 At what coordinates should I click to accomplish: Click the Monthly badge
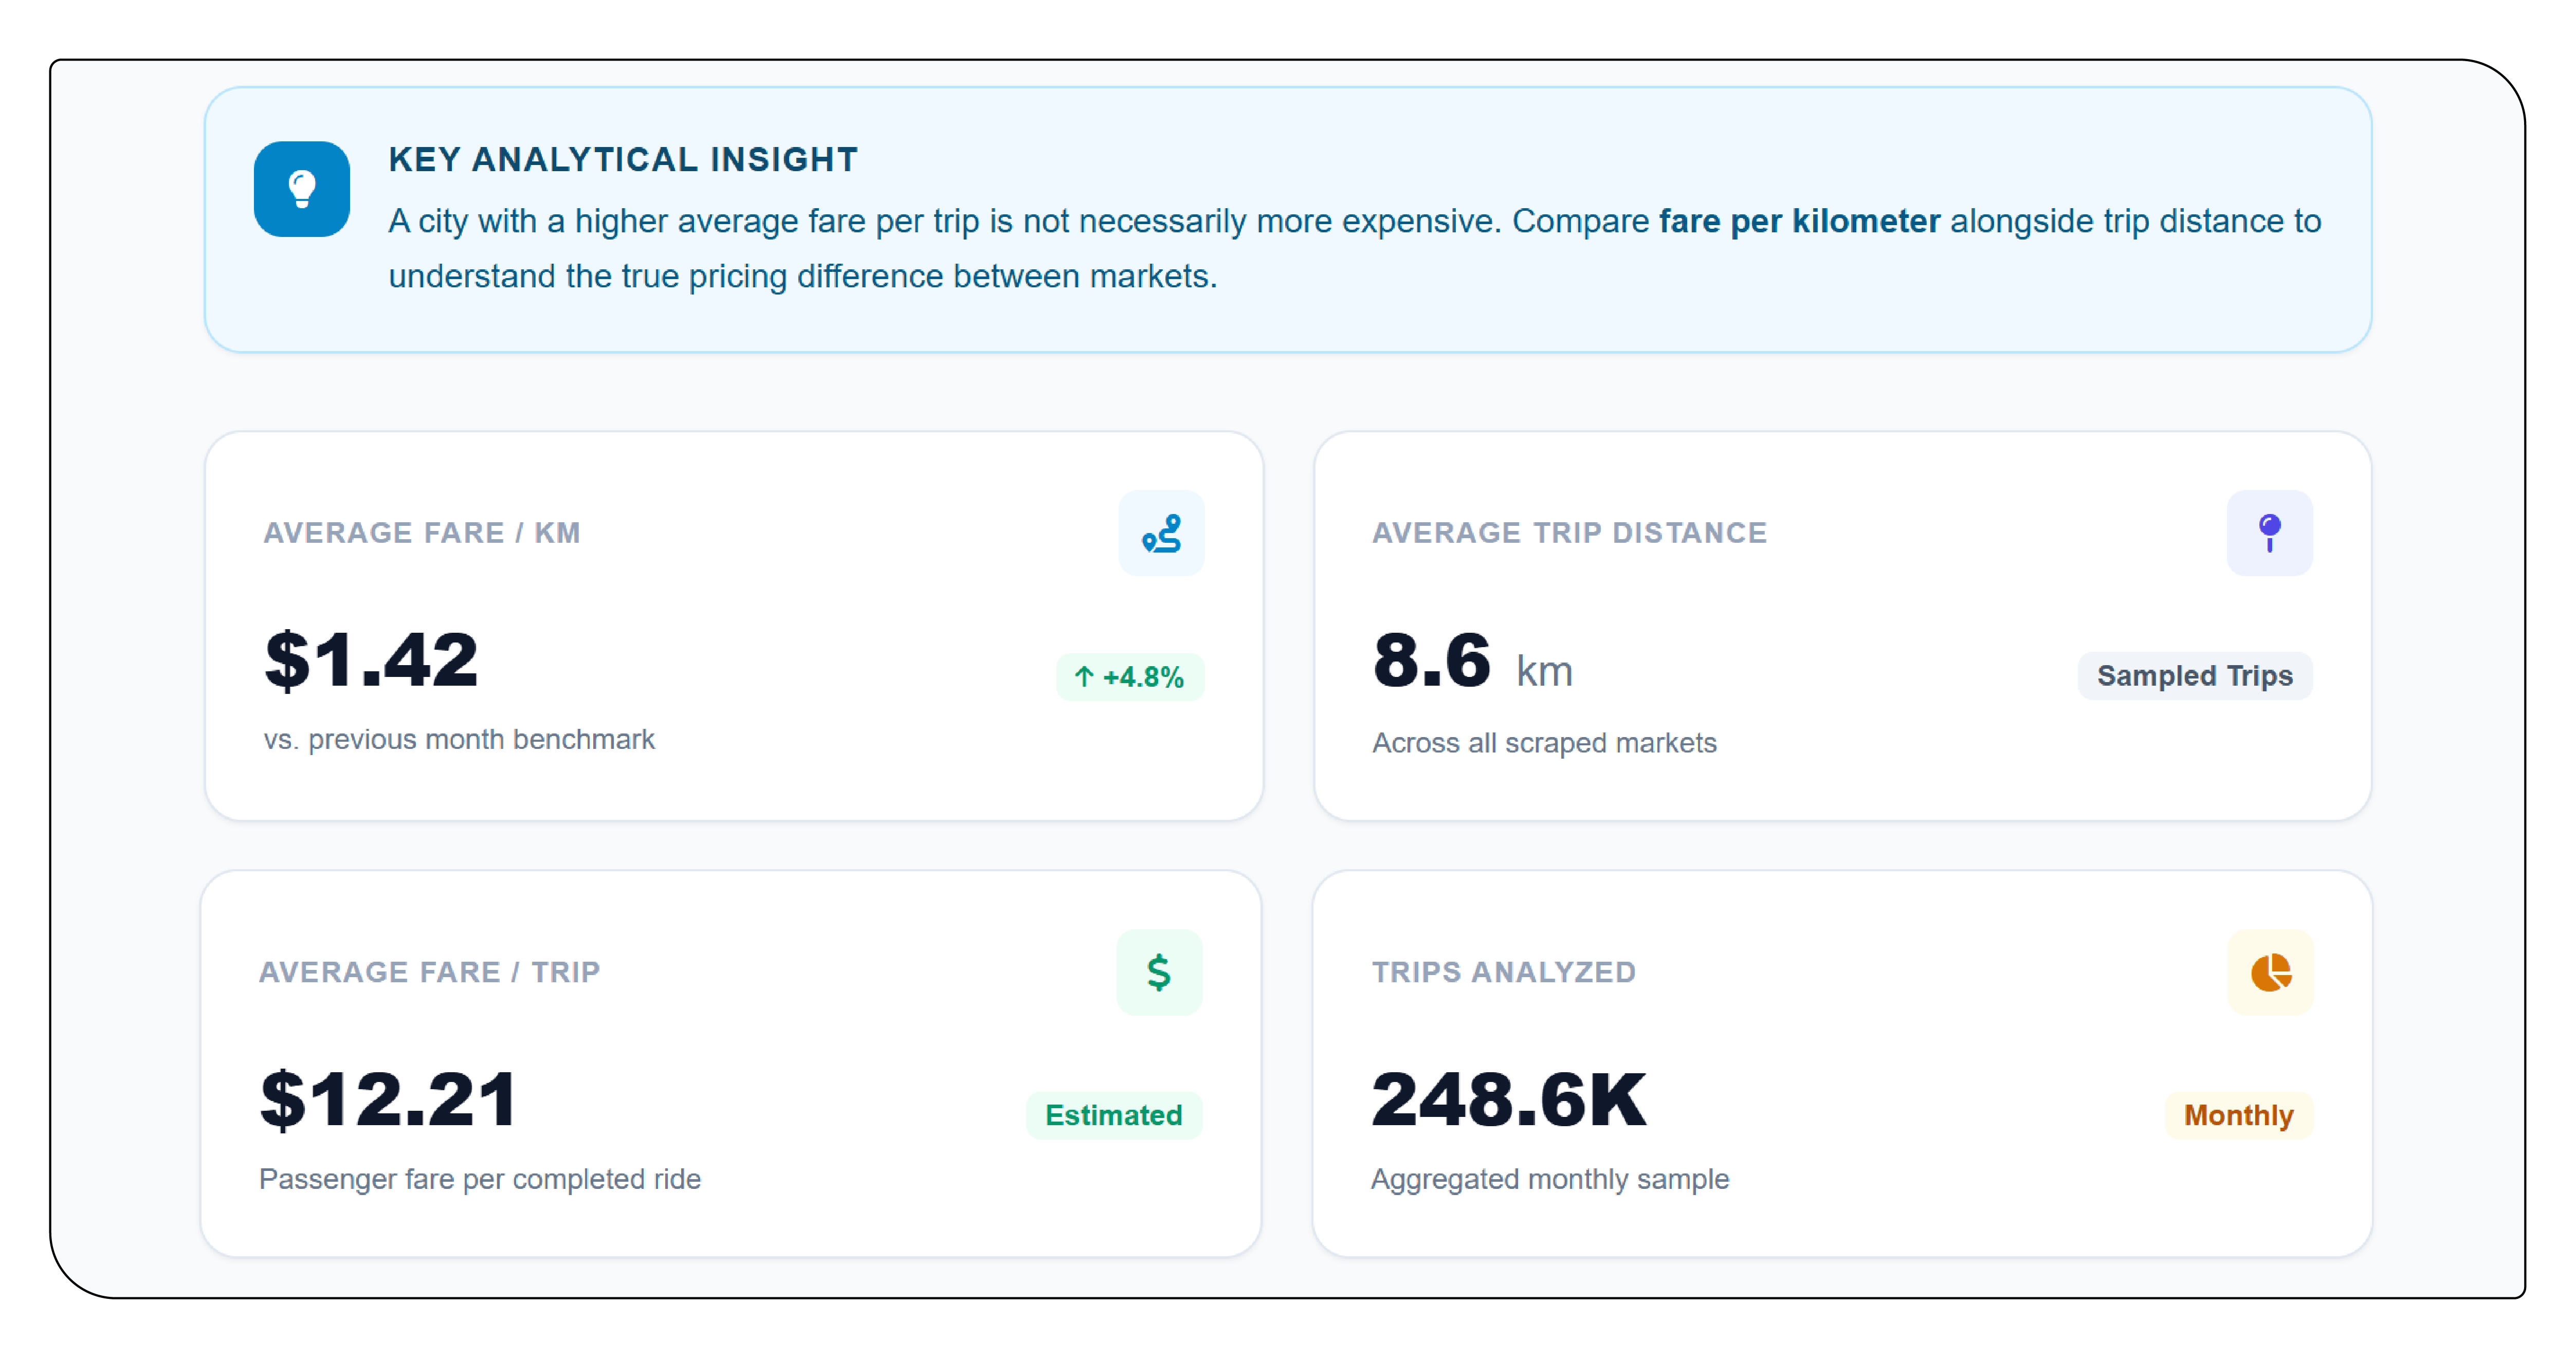2238,1115
